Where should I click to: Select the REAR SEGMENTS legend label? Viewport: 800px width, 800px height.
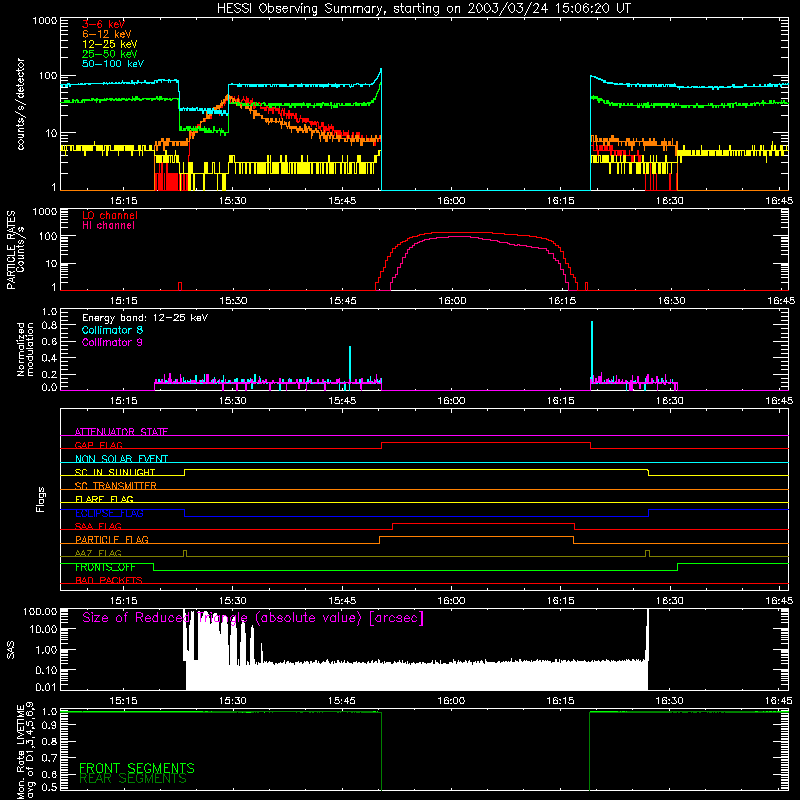(133, 779)
